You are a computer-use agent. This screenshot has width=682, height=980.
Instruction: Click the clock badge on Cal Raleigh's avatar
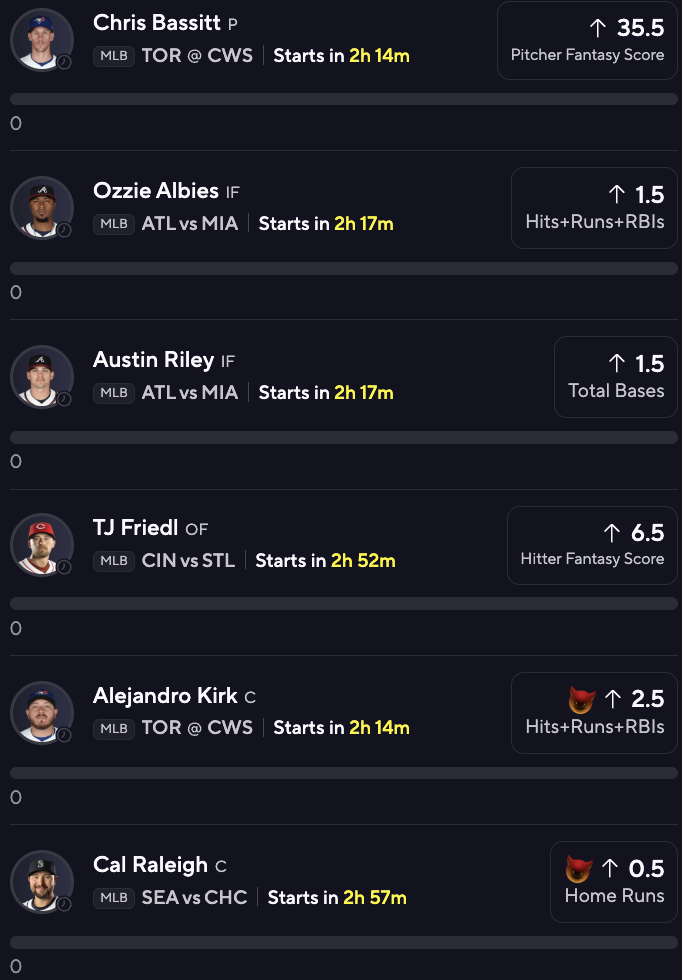tap(64, 903)
